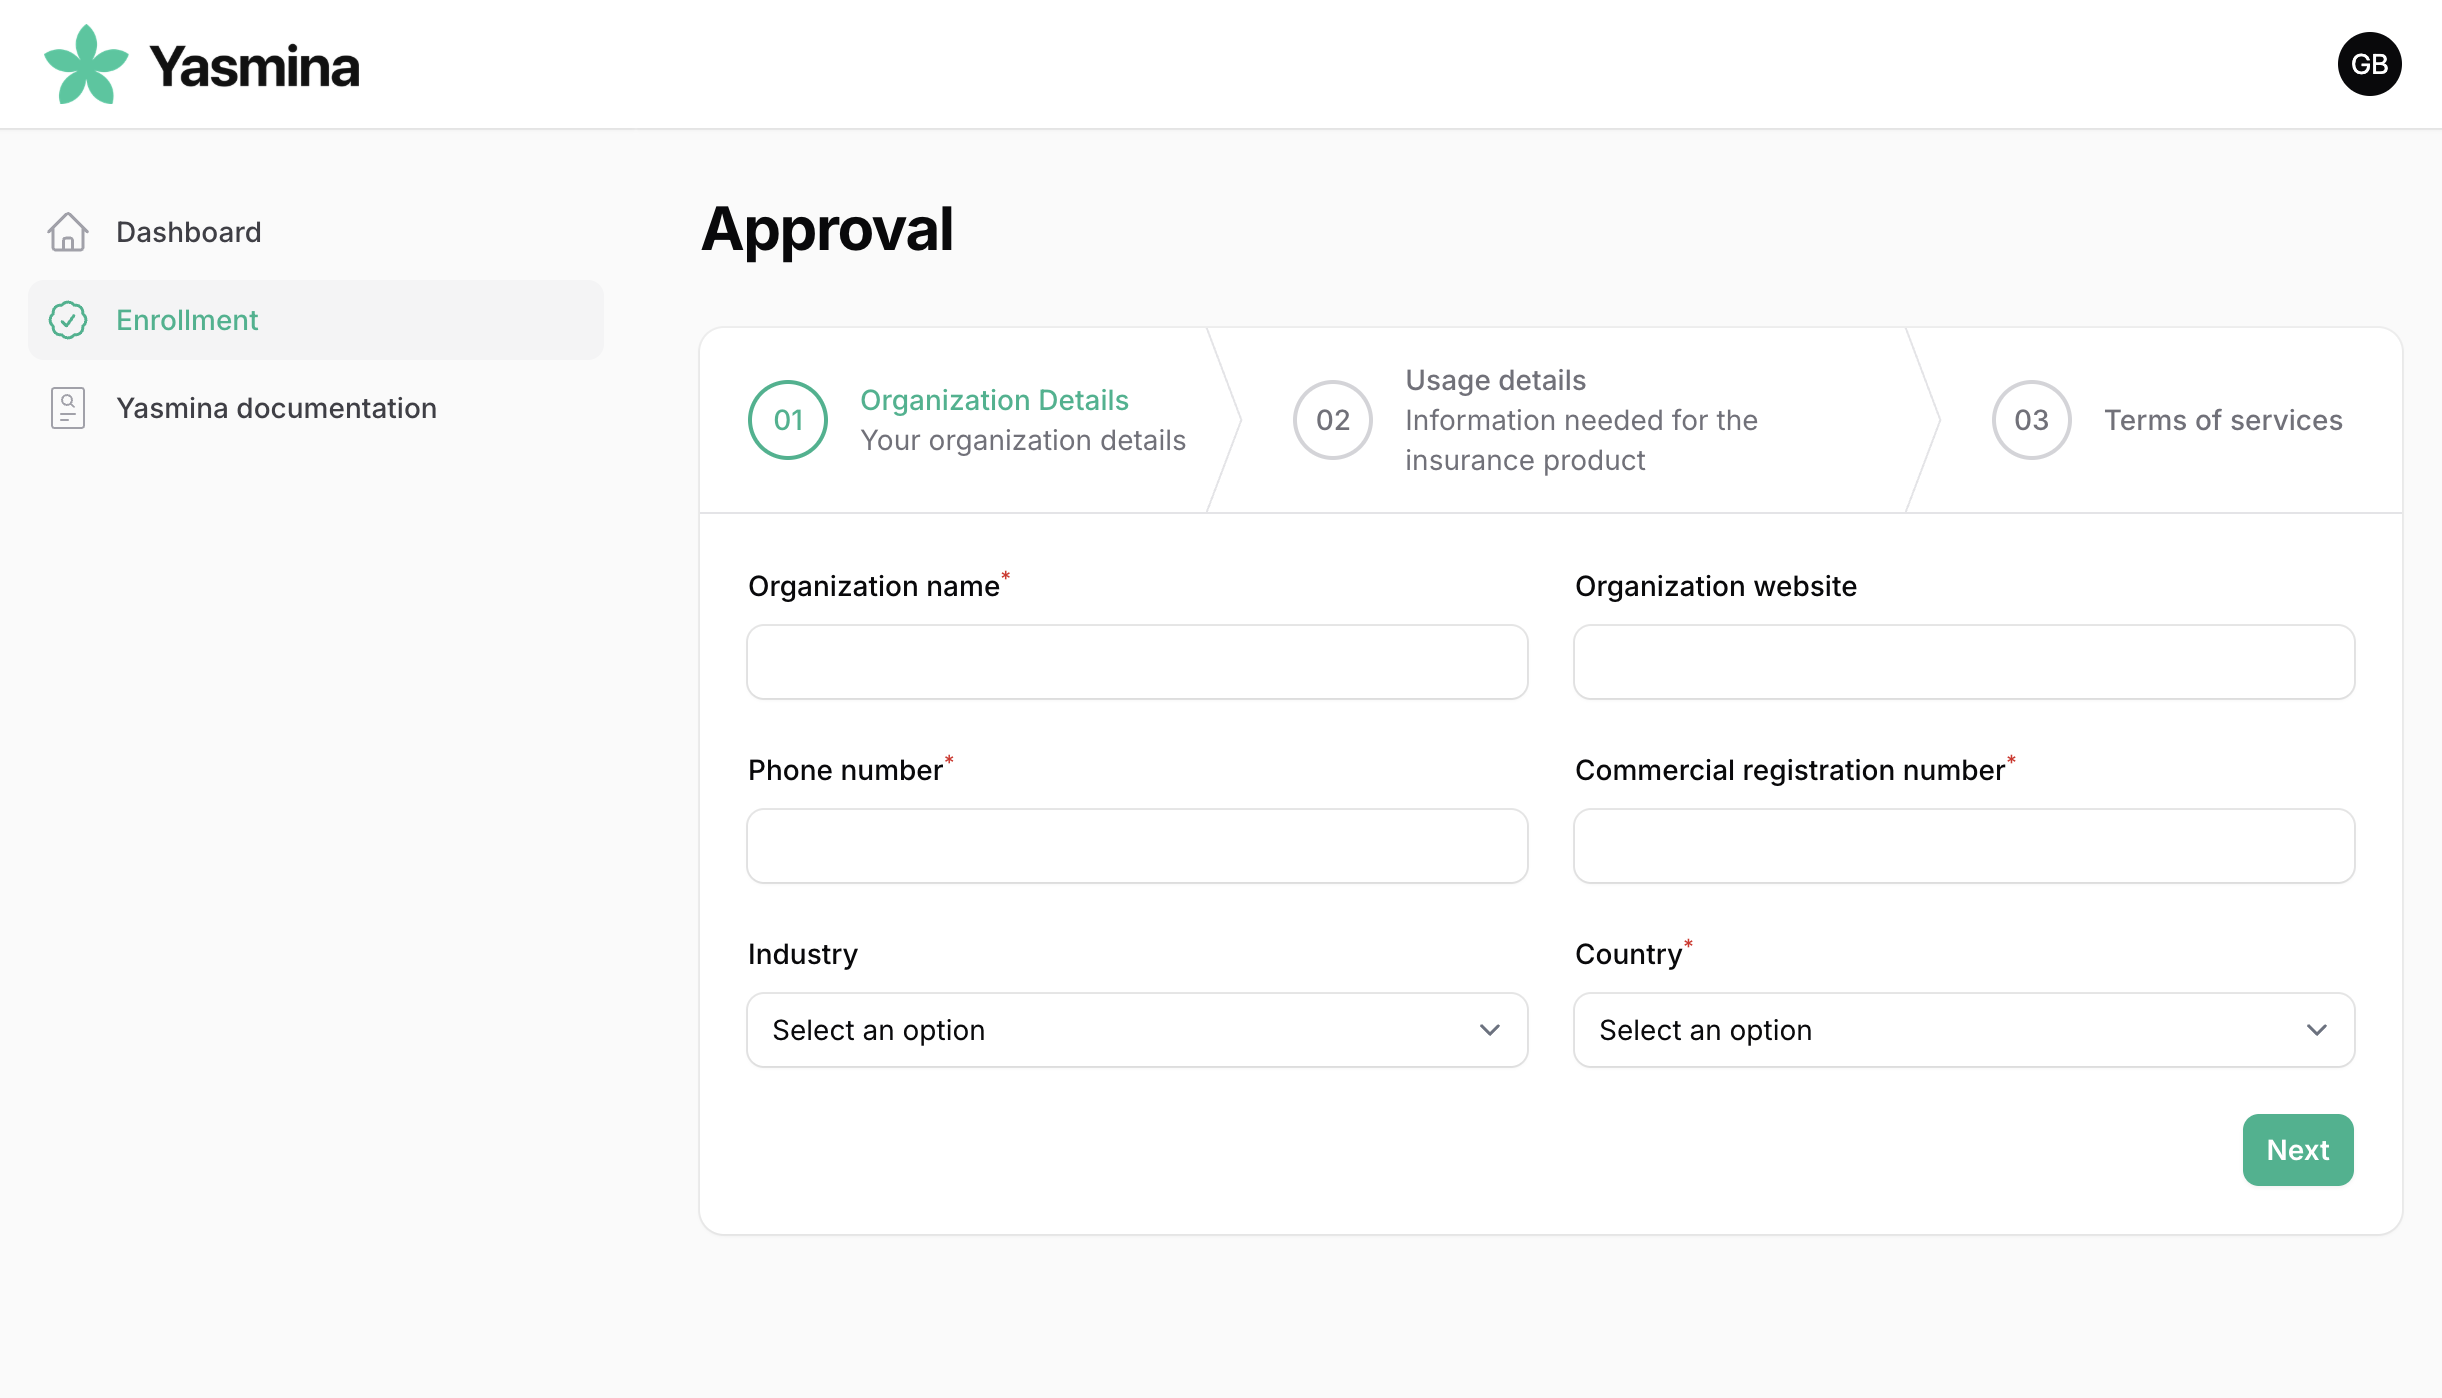The width and height of the screenshot is (2442, 1398).
Task: Click the Country dropdown chevron arrow
Action: 2316,1030
